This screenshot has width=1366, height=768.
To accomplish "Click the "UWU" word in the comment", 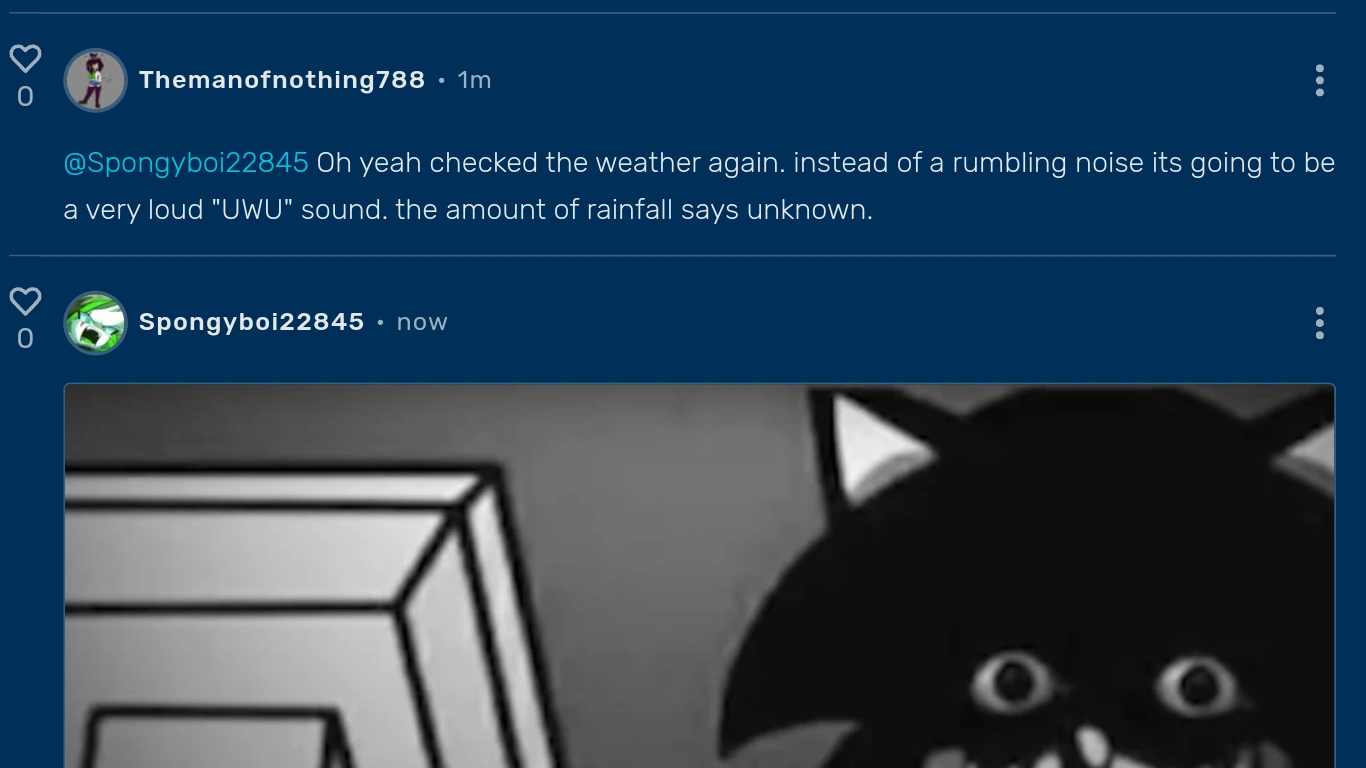I will (x=252, y=210).
